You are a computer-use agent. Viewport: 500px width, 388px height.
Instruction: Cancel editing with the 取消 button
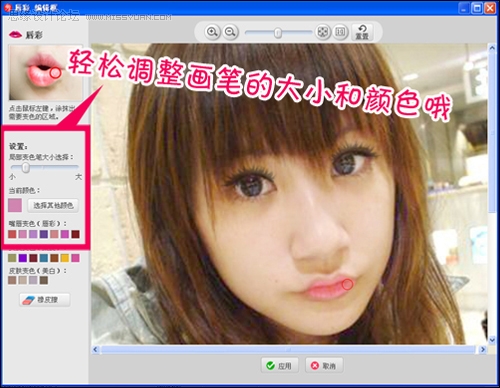pos(324,366)
